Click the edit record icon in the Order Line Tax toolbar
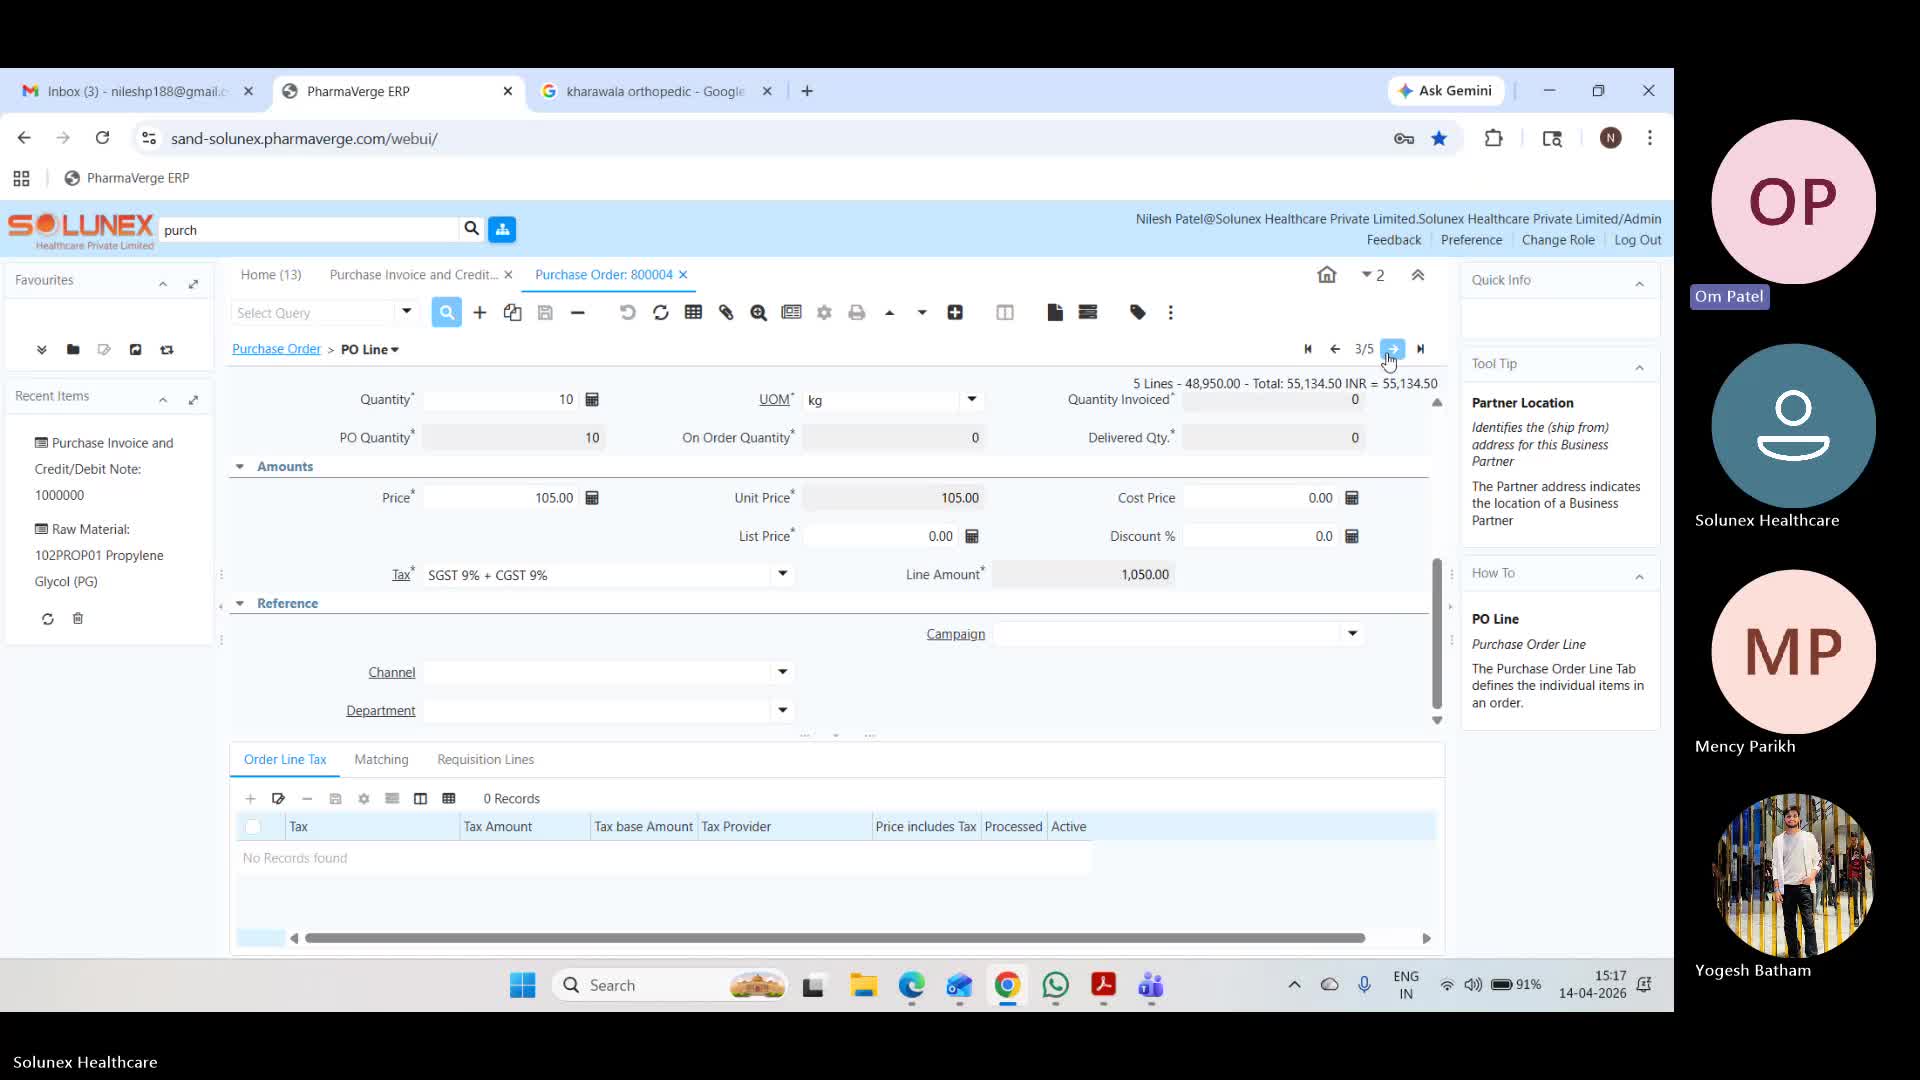Image resolution: width=1920 pixels, height=1080 pixels. 278,799
